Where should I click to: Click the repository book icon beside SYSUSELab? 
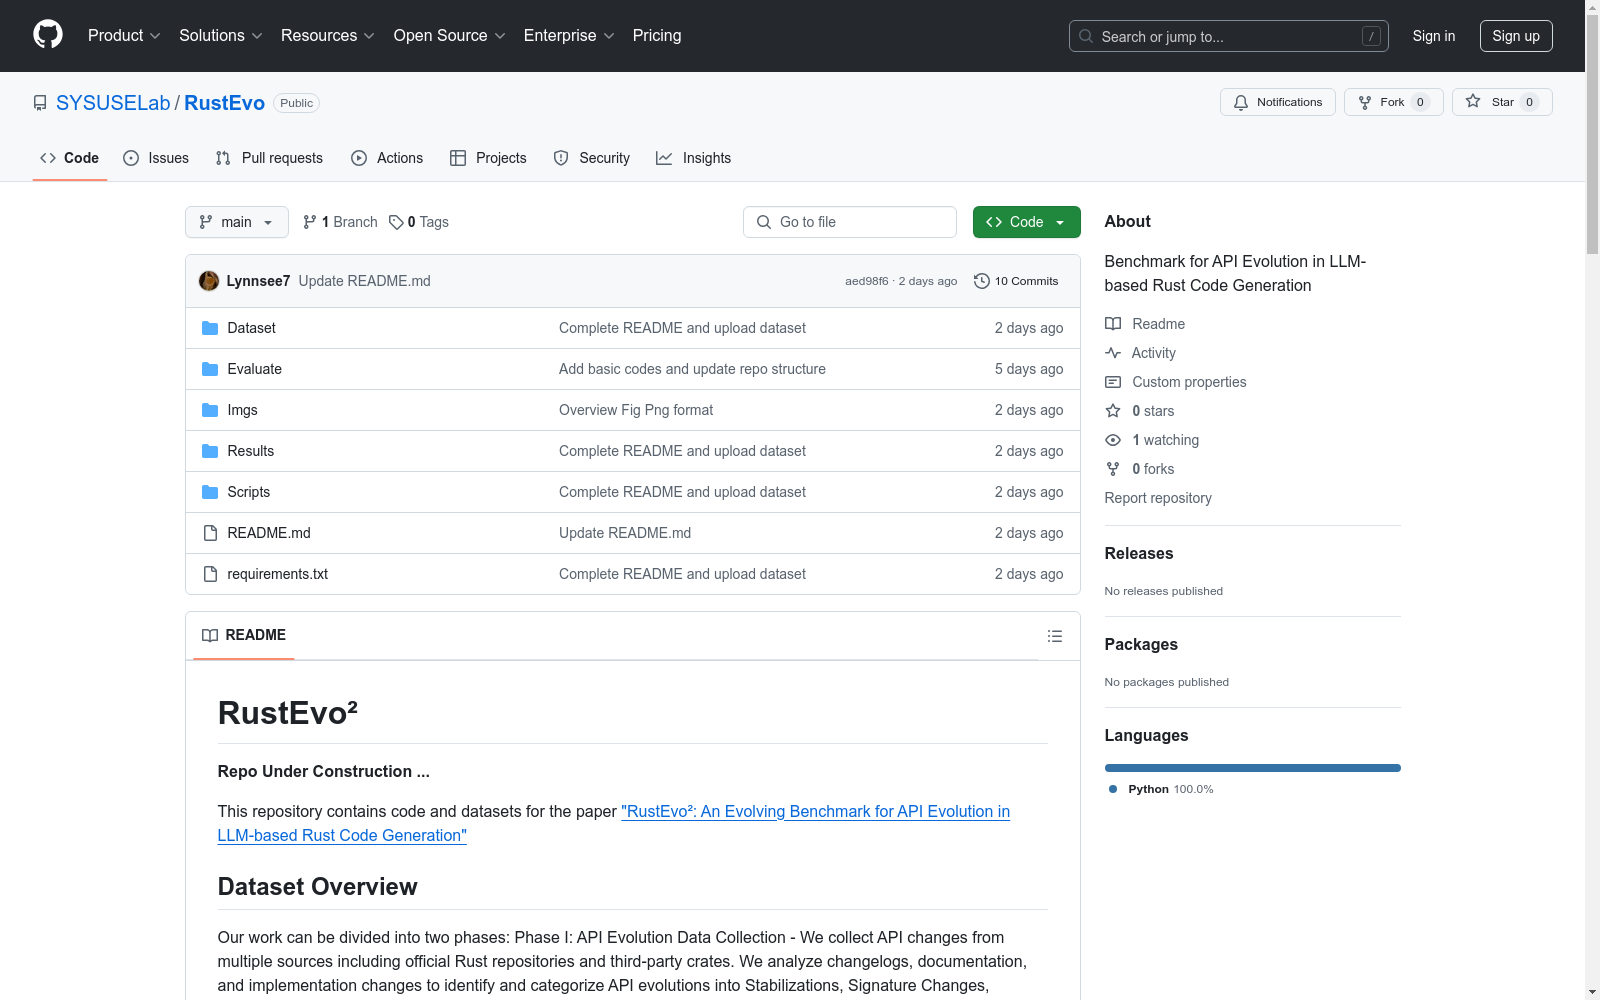pyautogui.click(x=40, y=103)
